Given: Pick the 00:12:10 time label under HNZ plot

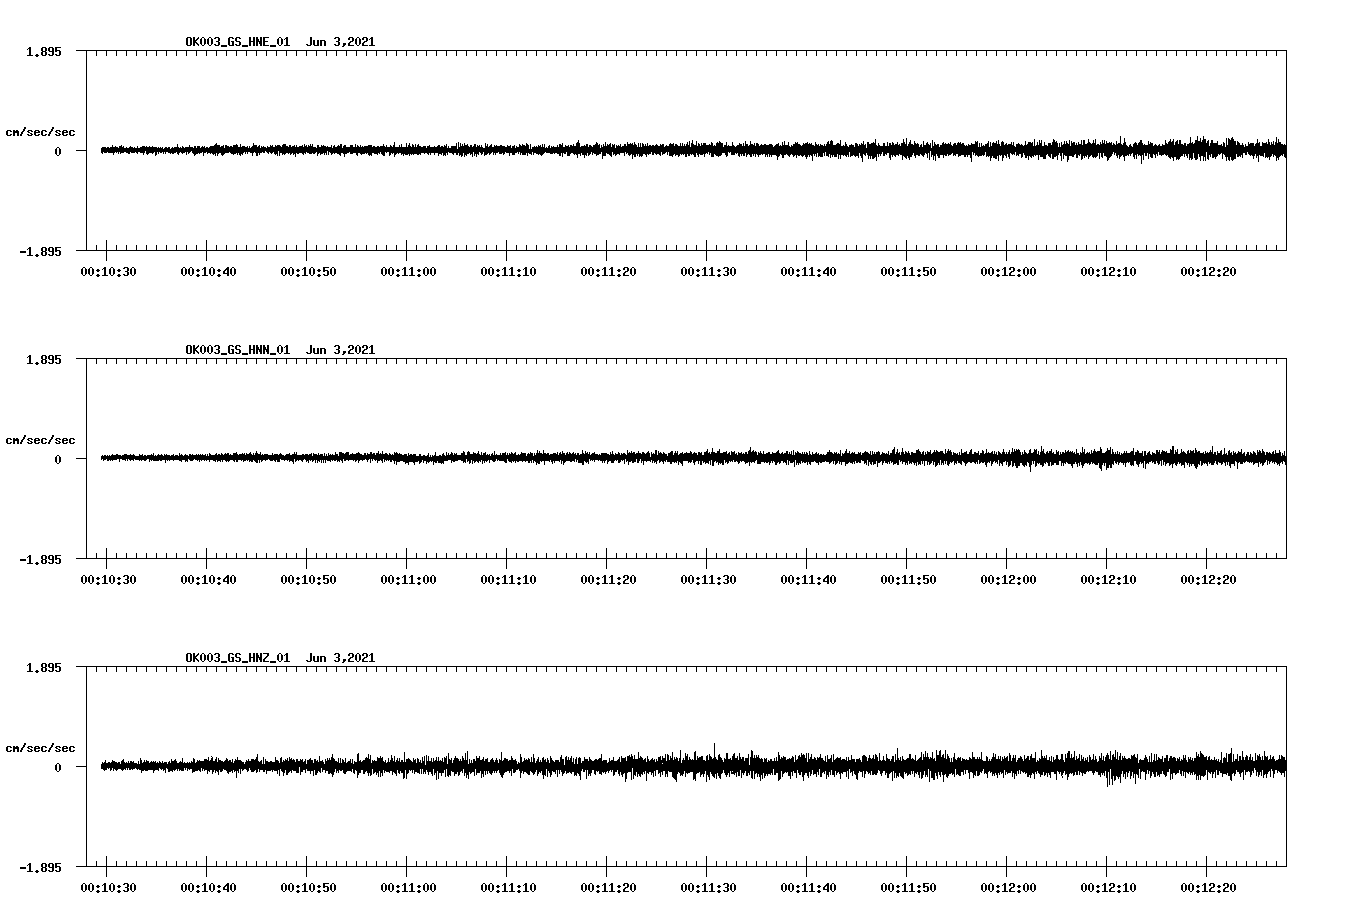Looking at the screenshot, I should pos(1108,888).
